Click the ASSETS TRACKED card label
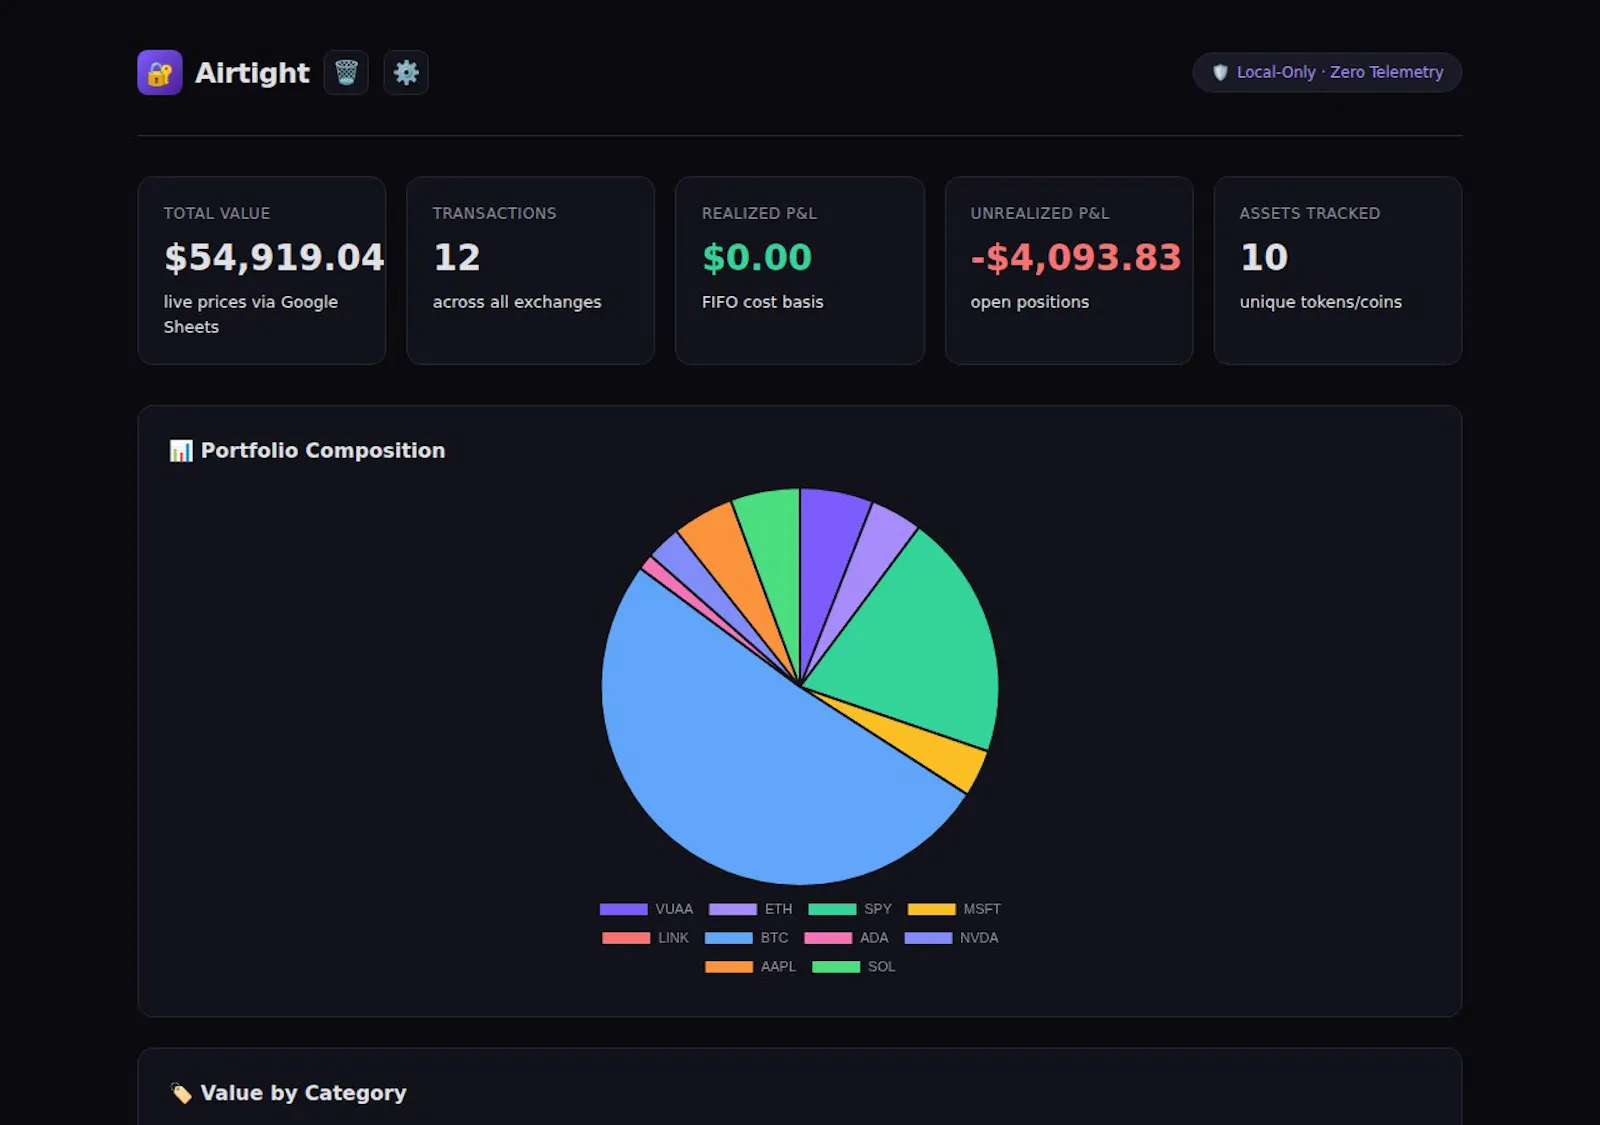 coord(1310,213)
